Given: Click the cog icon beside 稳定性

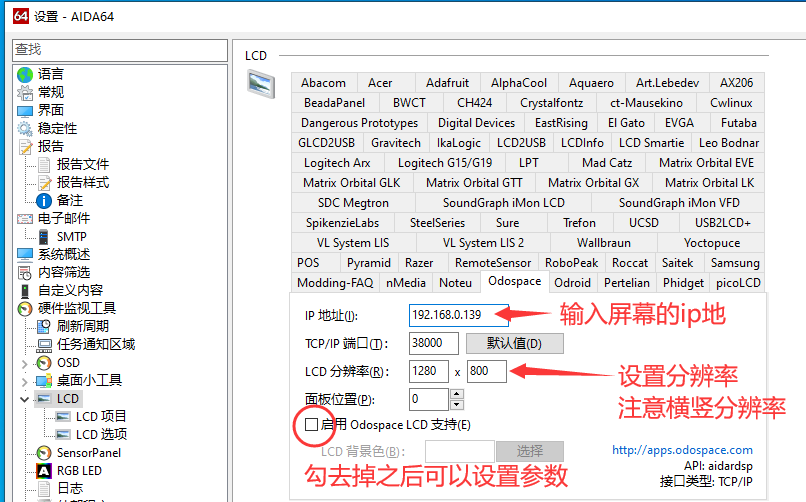Looking at the screenshot, I should [x=25, y=128].
